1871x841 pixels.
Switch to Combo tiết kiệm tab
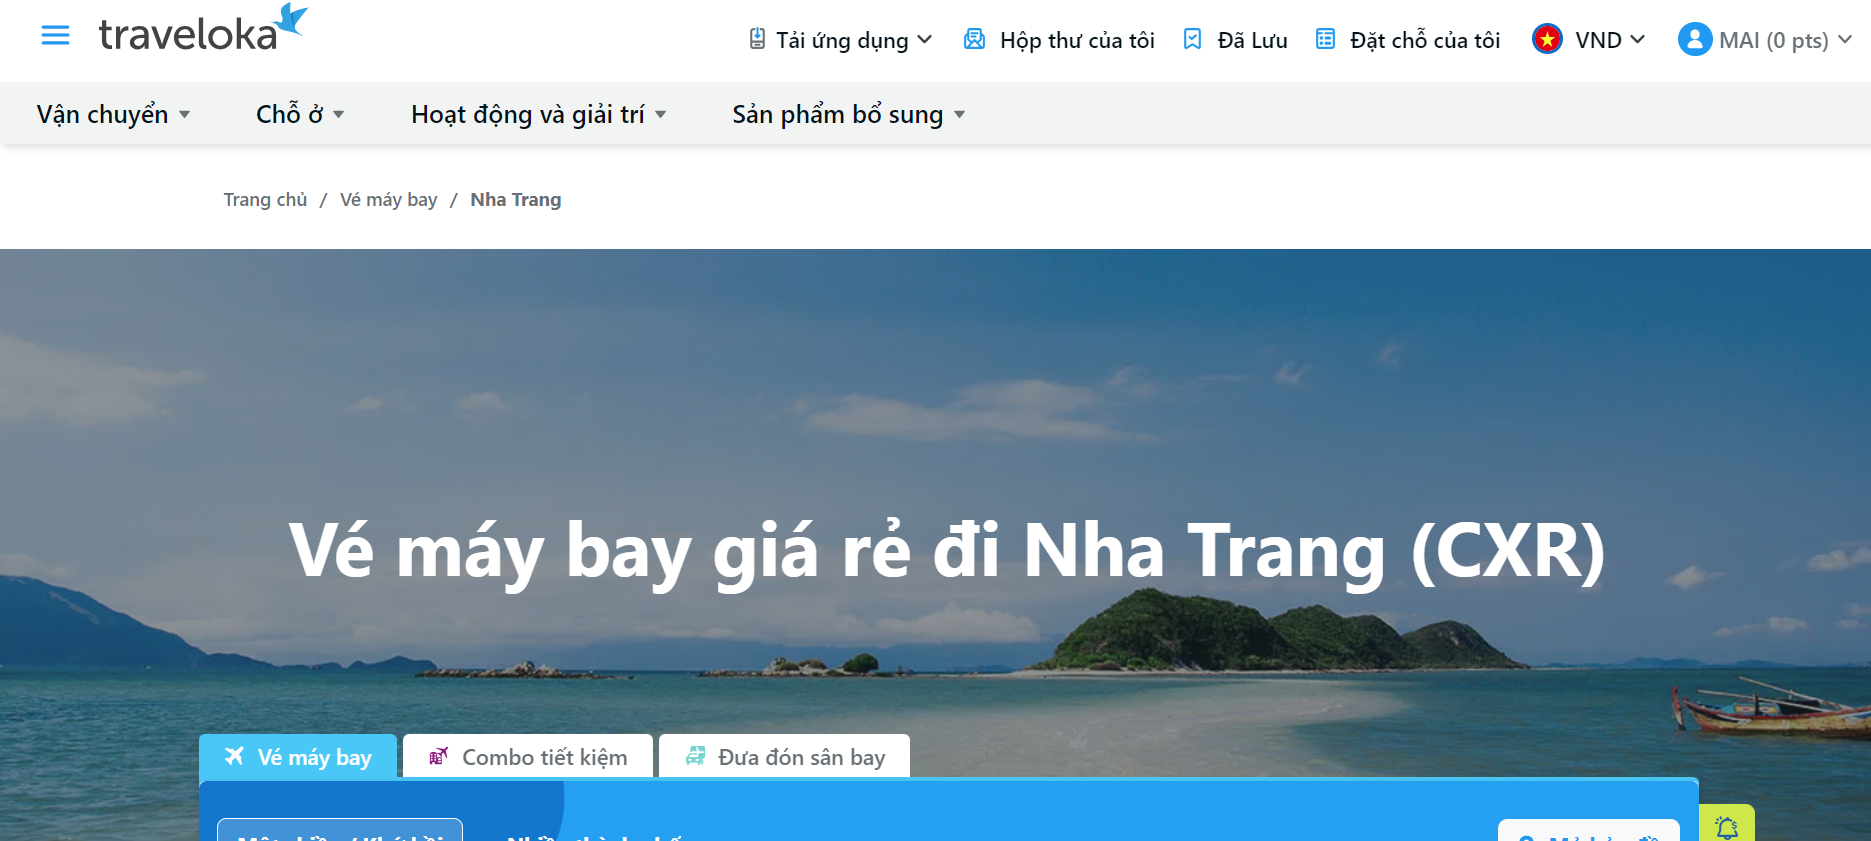click(528, 757)
